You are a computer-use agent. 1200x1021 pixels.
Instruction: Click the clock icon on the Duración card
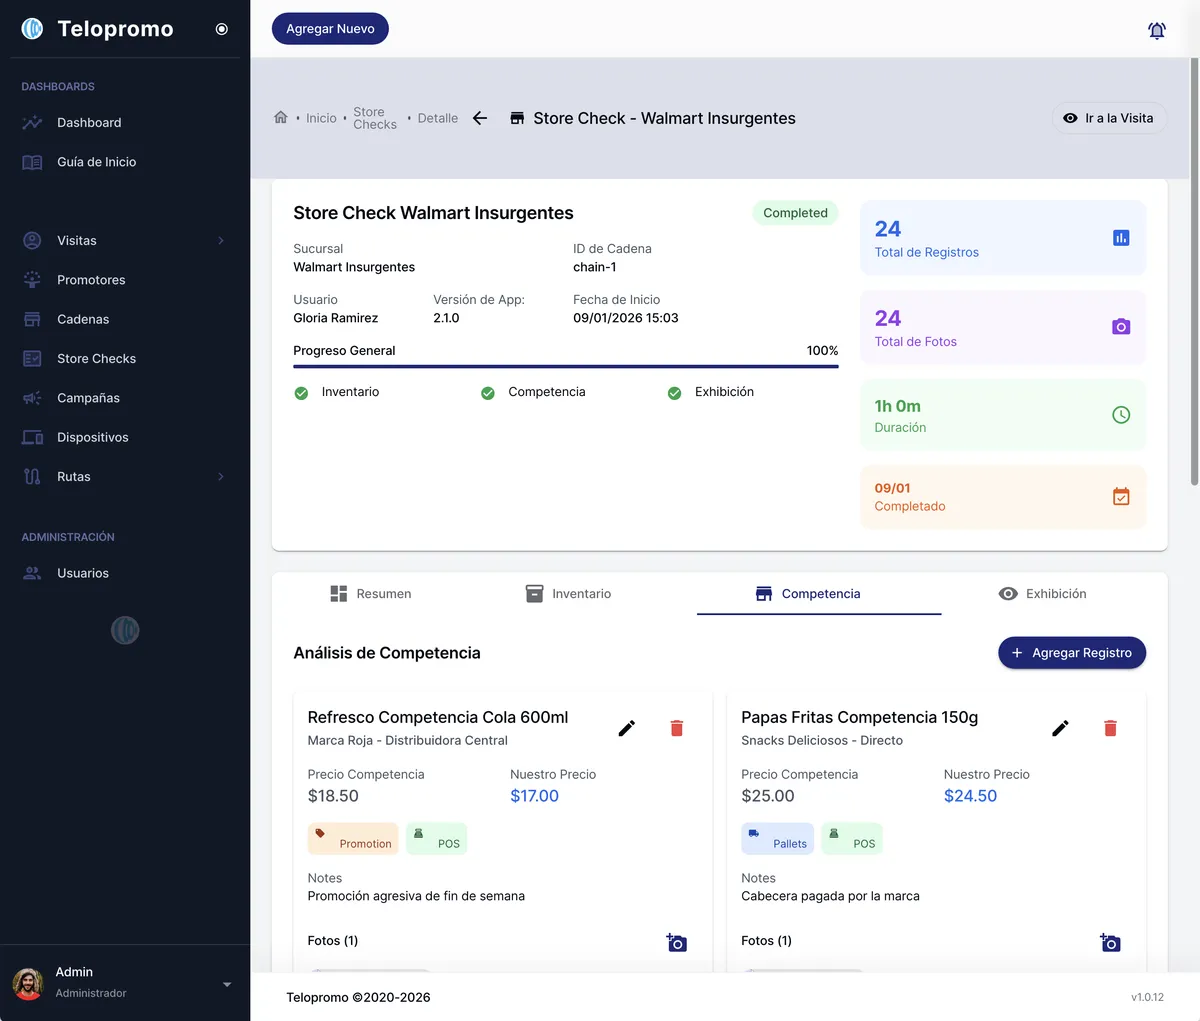point(1123,414)
